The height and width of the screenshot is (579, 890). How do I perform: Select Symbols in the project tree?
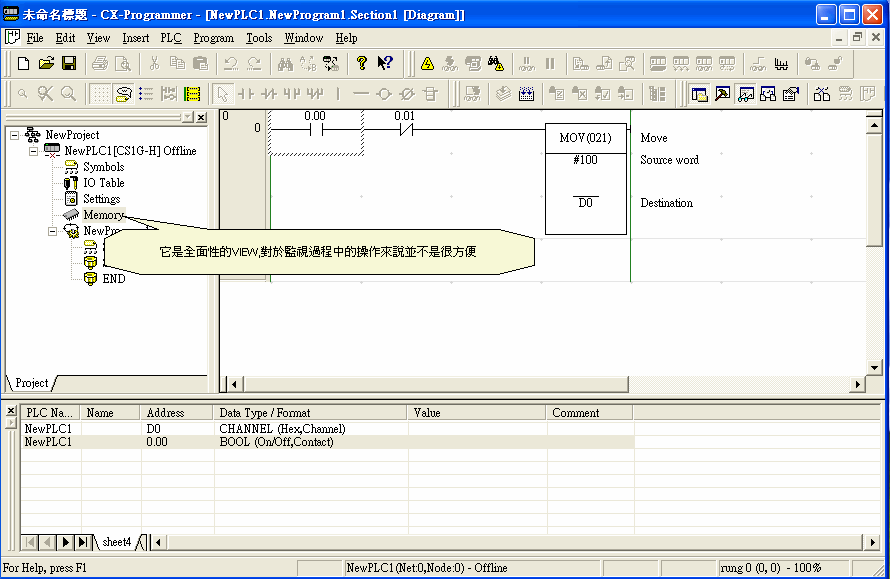click(x=103, y=167)
